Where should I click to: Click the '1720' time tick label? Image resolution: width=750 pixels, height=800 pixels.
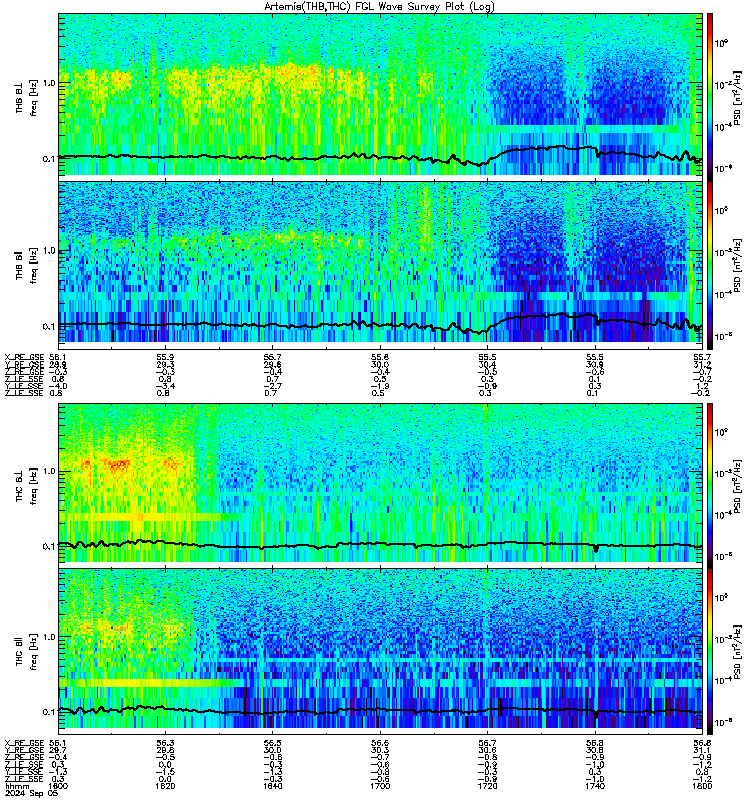point(487,786)
